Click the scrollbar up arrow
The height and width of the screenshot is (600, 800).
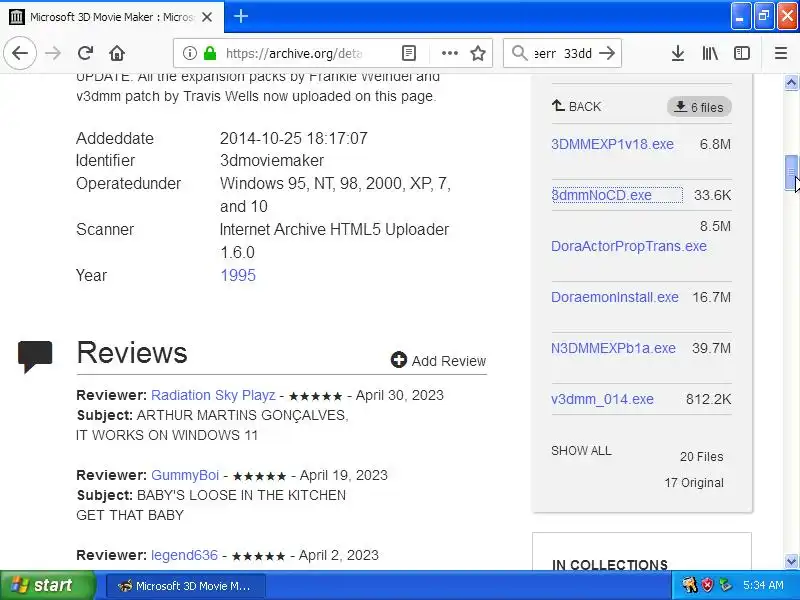coord(791,82)
